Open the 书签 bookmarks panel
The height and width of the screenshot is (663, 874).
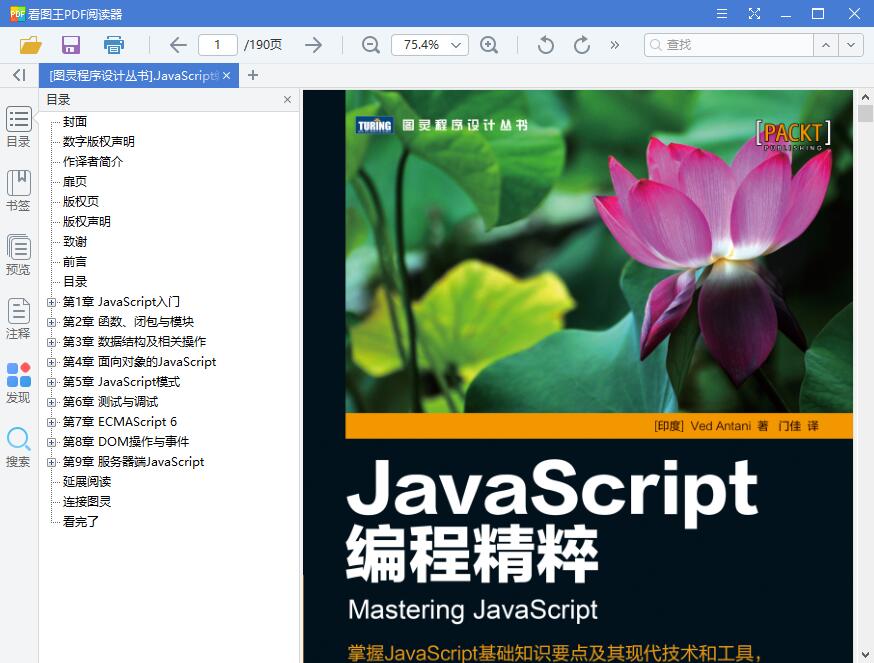coord(18,191)
